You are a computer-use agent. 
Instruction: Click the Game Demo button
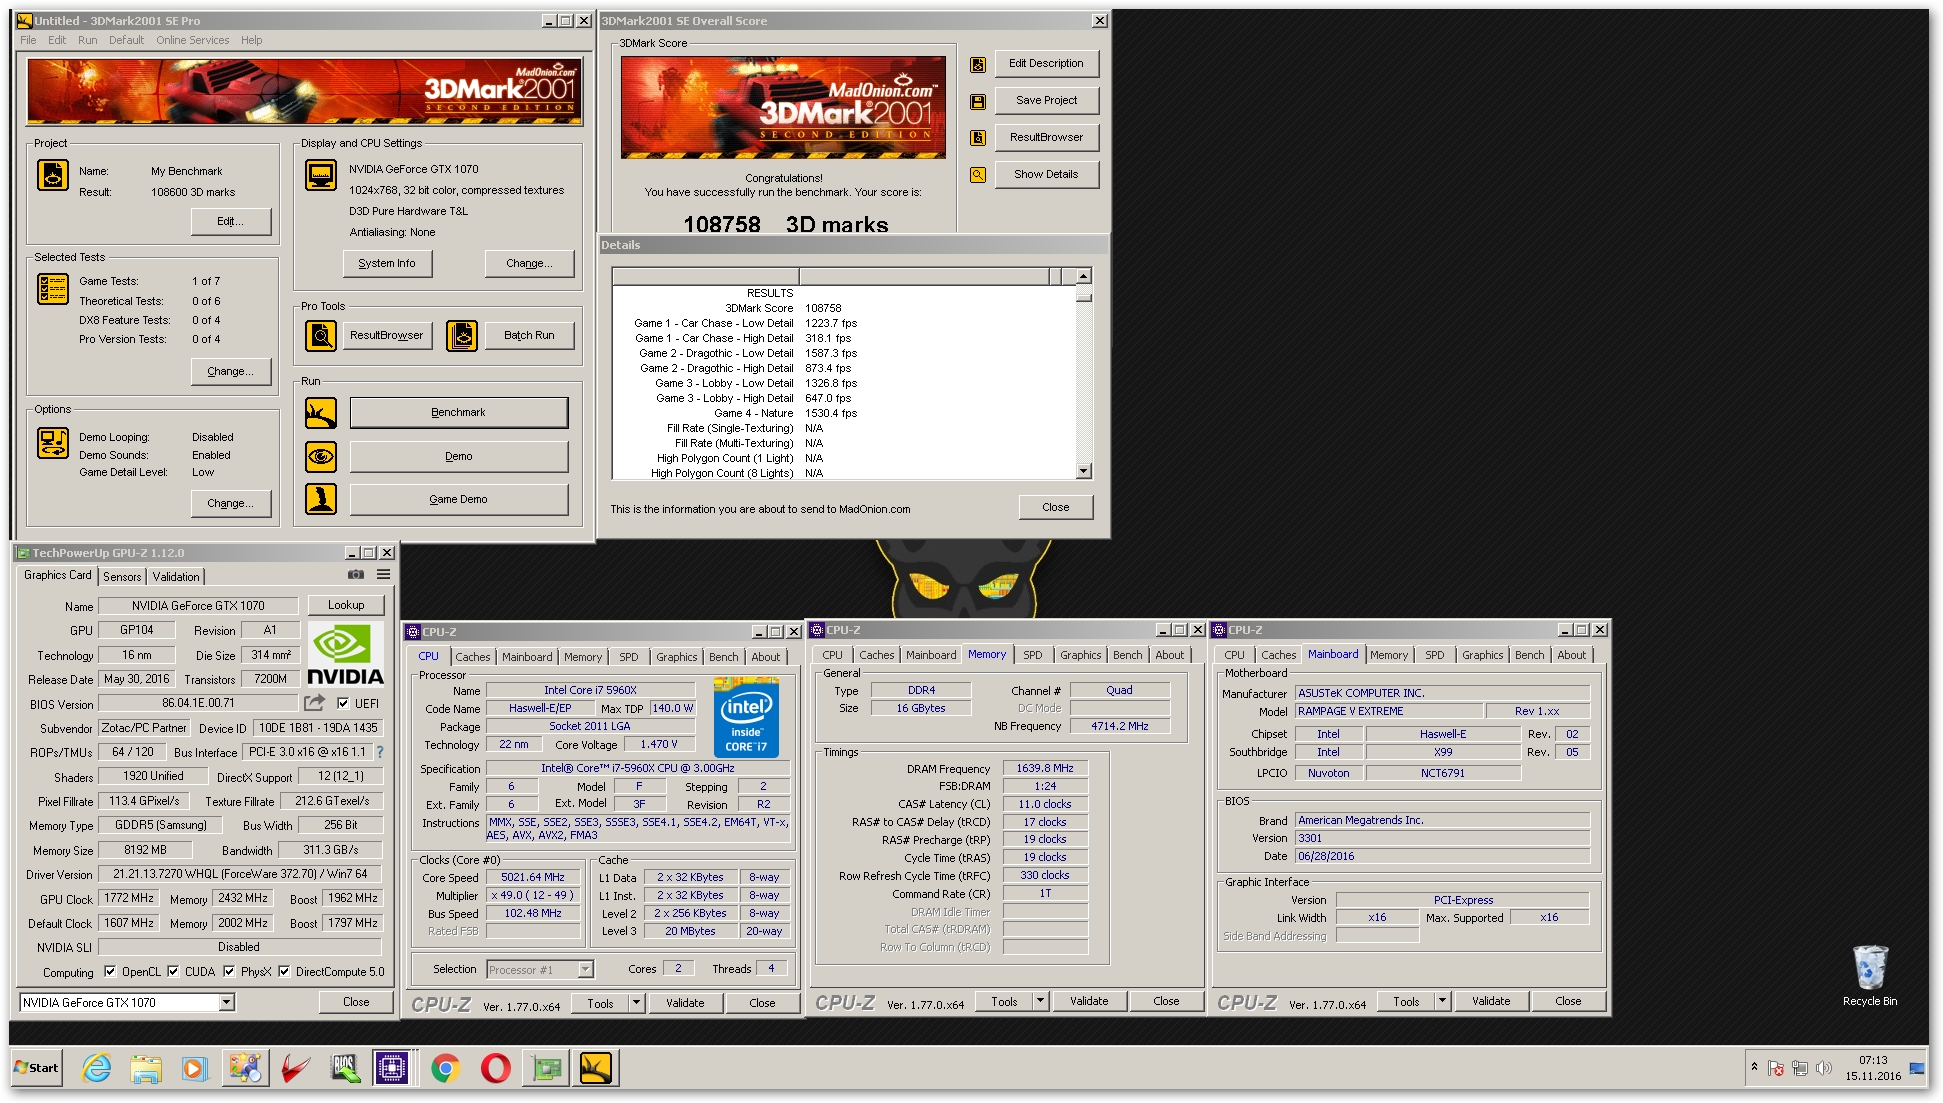(x=459, y=499)
